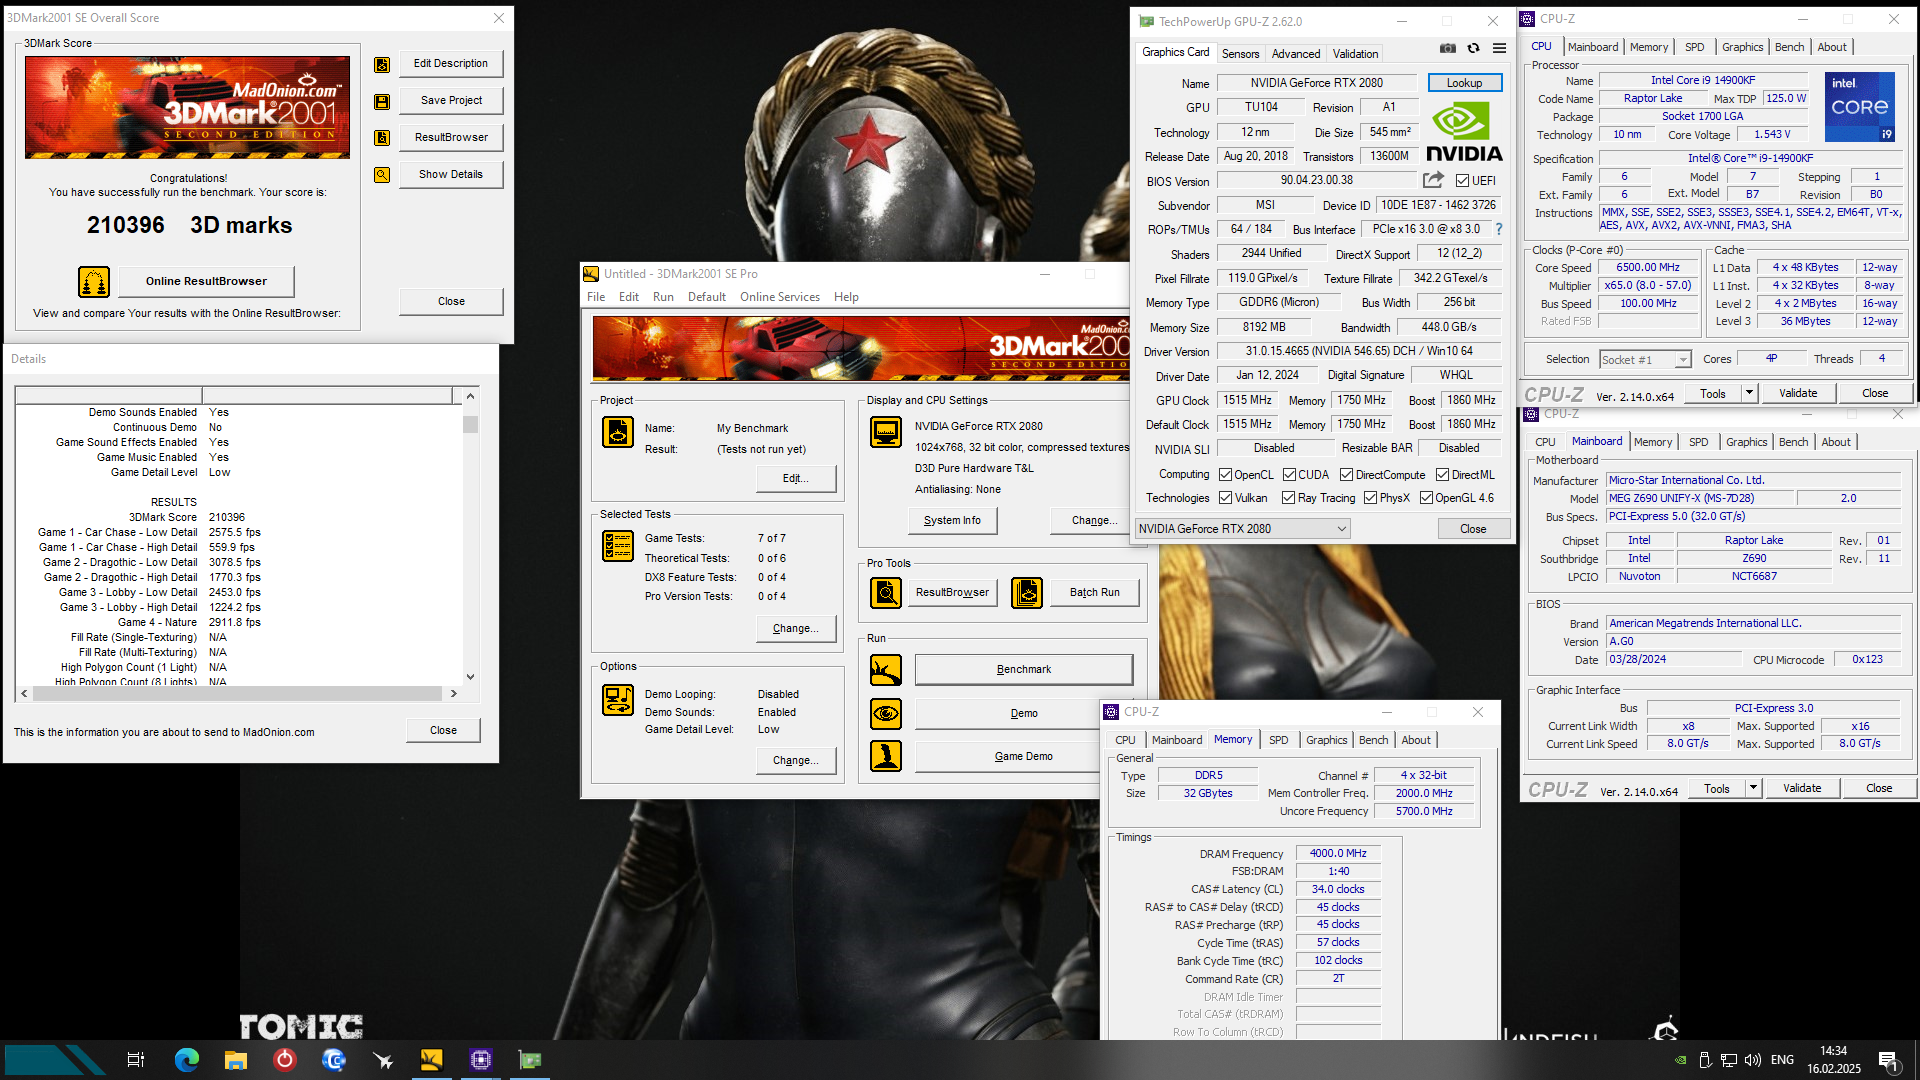
Task: Click the Details horizontal scroll-left arrow
Action: (24, 693)
